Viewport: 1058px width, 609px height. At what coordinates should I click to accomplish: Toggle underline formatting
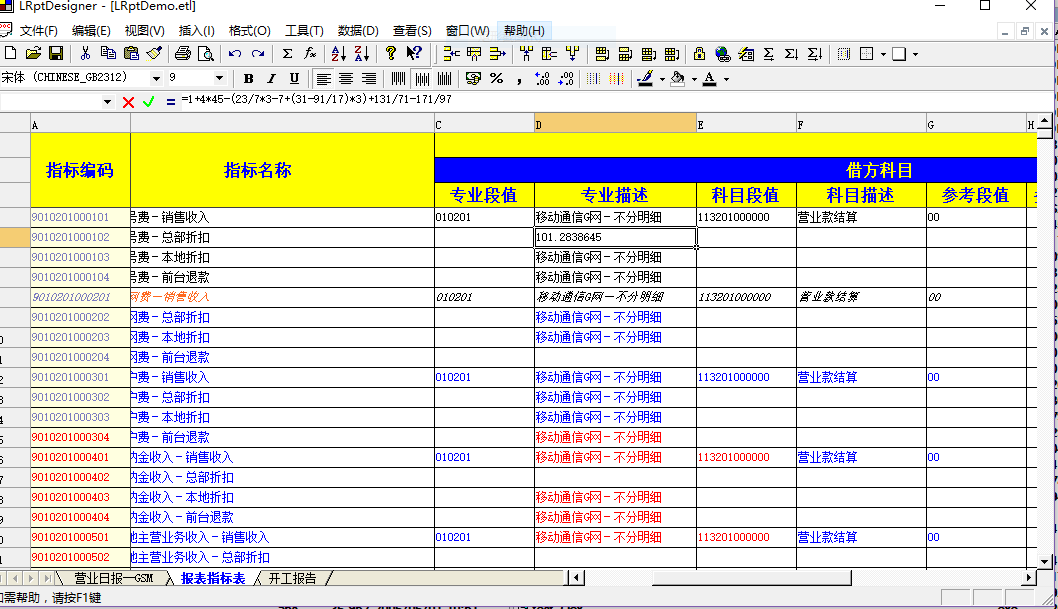[x=294, y=78]
